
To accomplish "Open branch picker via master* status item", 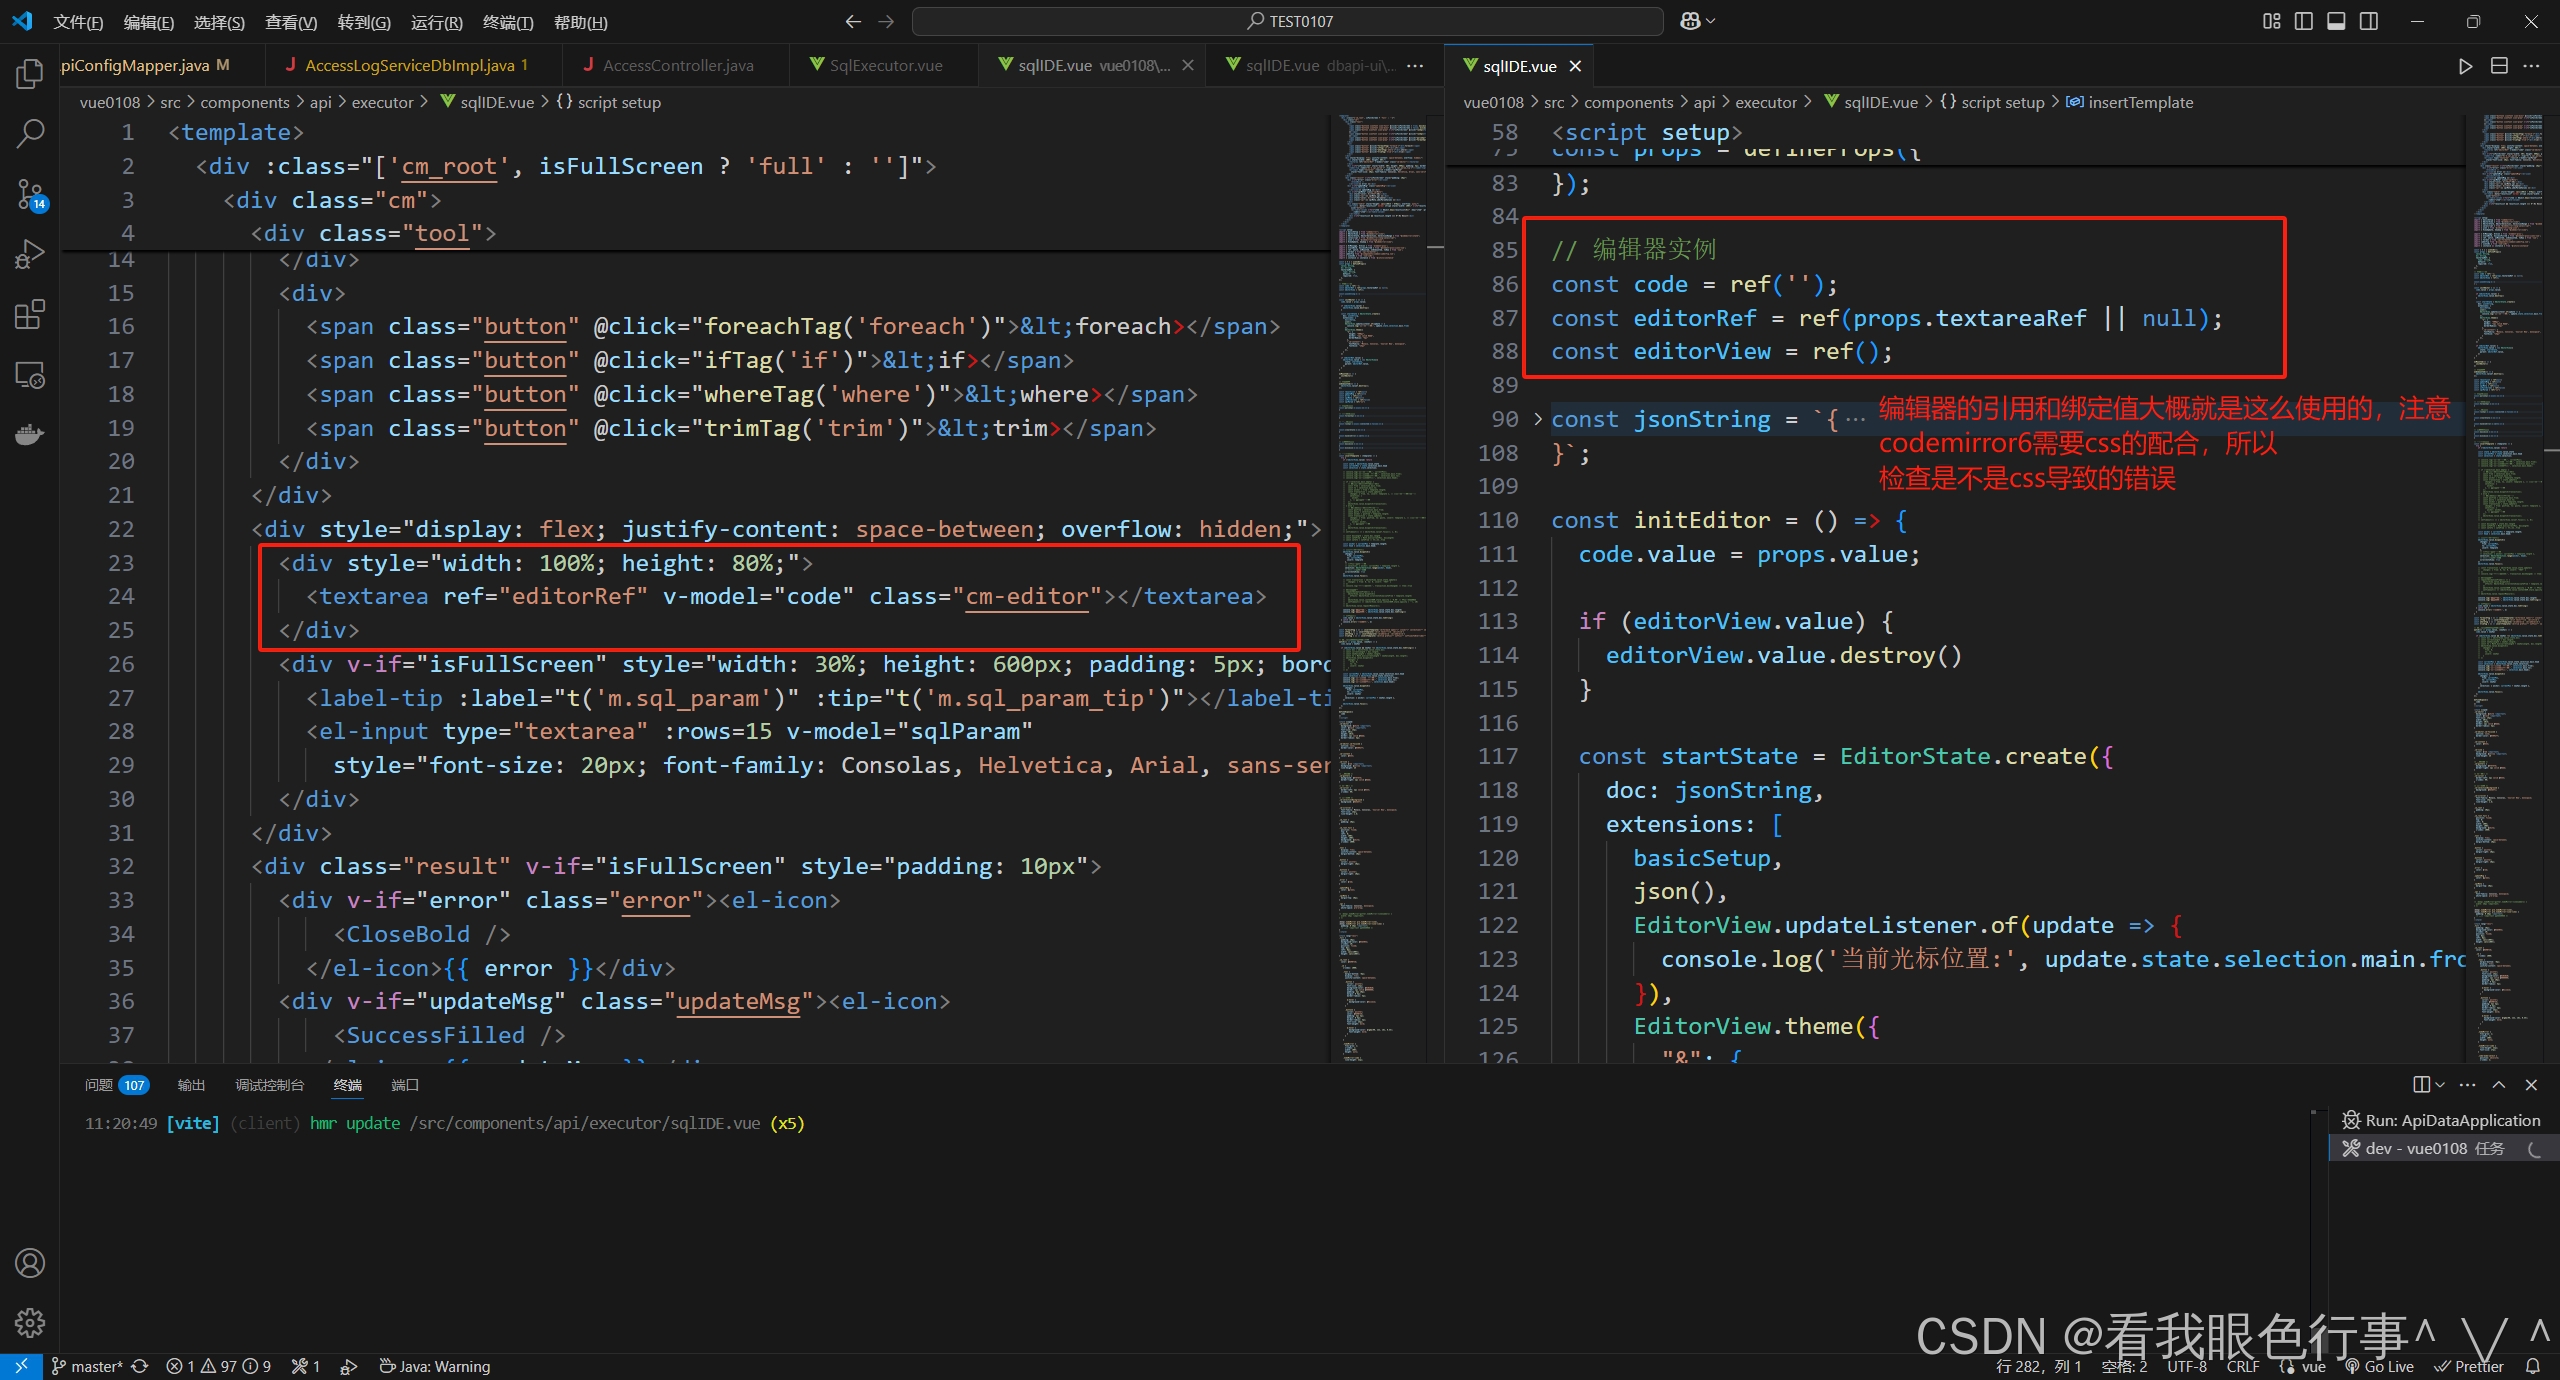I will click(95, 1365).
